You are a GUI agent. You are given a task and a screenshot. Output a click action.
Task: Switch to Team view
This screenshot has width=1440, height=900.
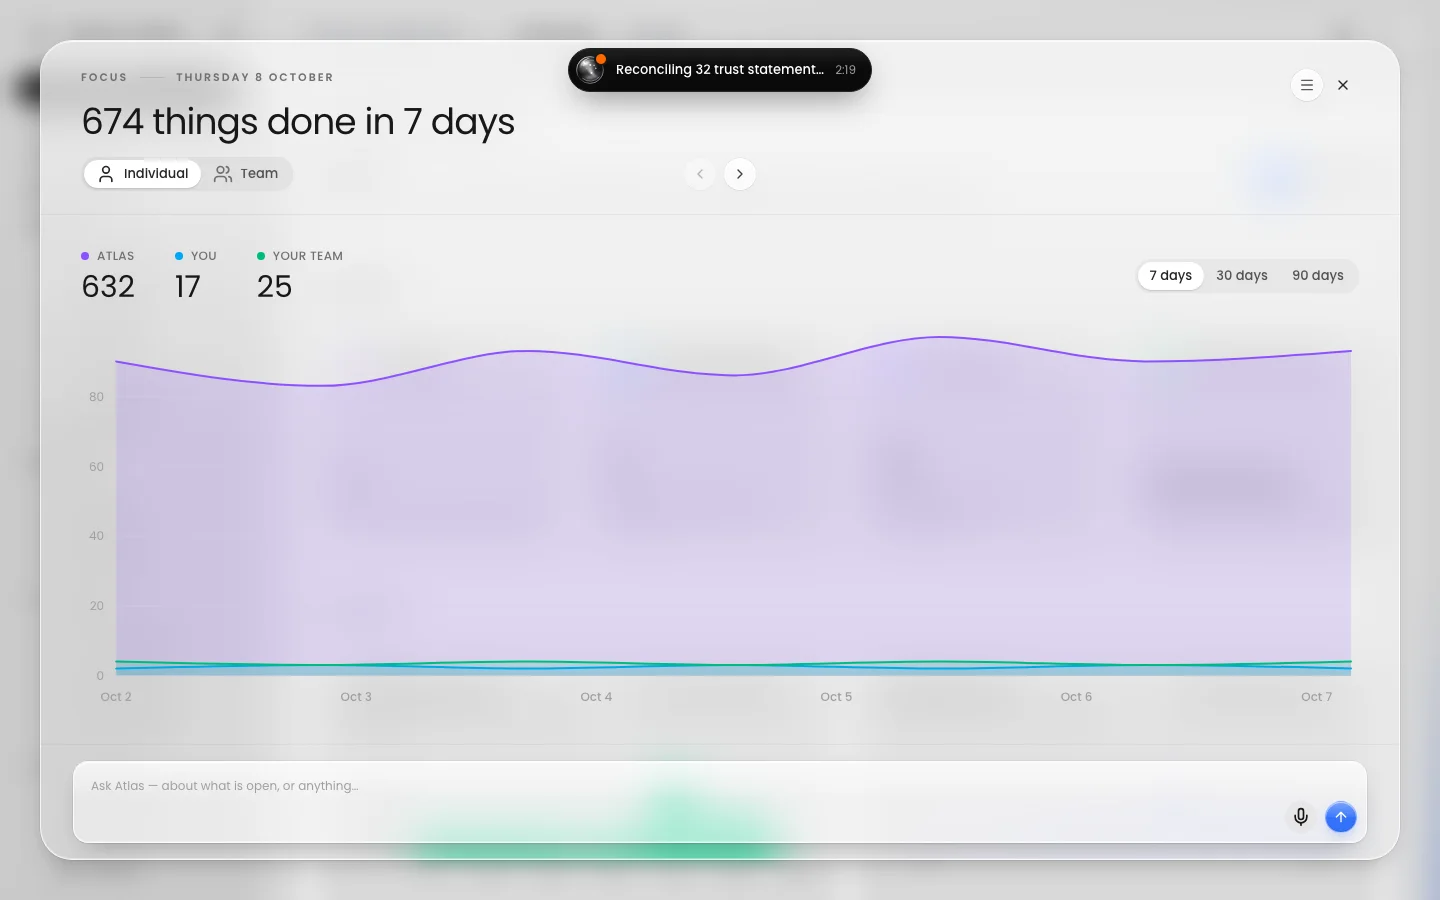(246, 174)
